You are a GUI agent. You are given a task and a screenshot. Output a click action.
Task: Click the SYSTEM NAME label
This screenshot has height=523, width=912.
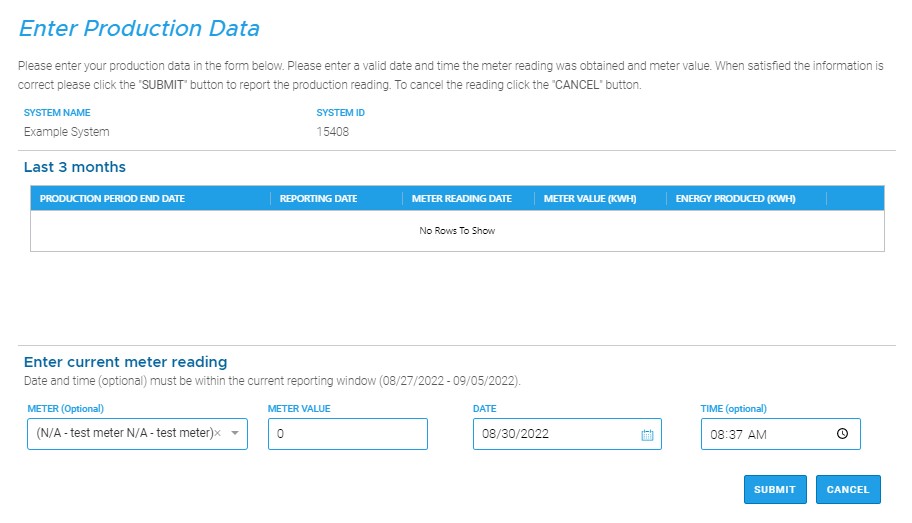[57, 113]
